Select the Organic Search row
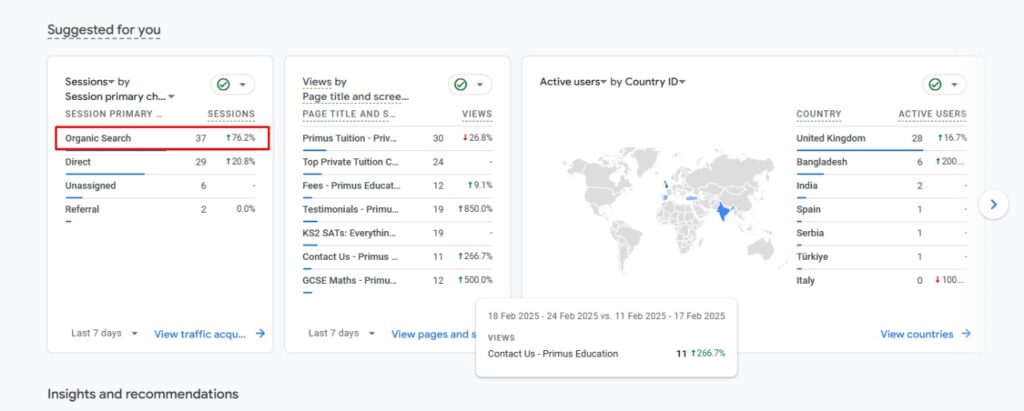The image size is (1024, 411). pyautogui.click(x=162, y=139)
